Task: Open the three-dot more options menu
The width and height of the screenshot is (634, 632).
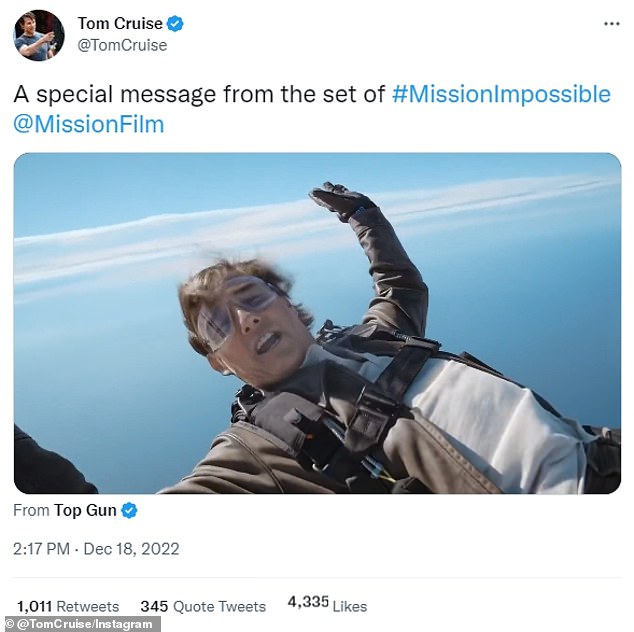Action: 611,24
